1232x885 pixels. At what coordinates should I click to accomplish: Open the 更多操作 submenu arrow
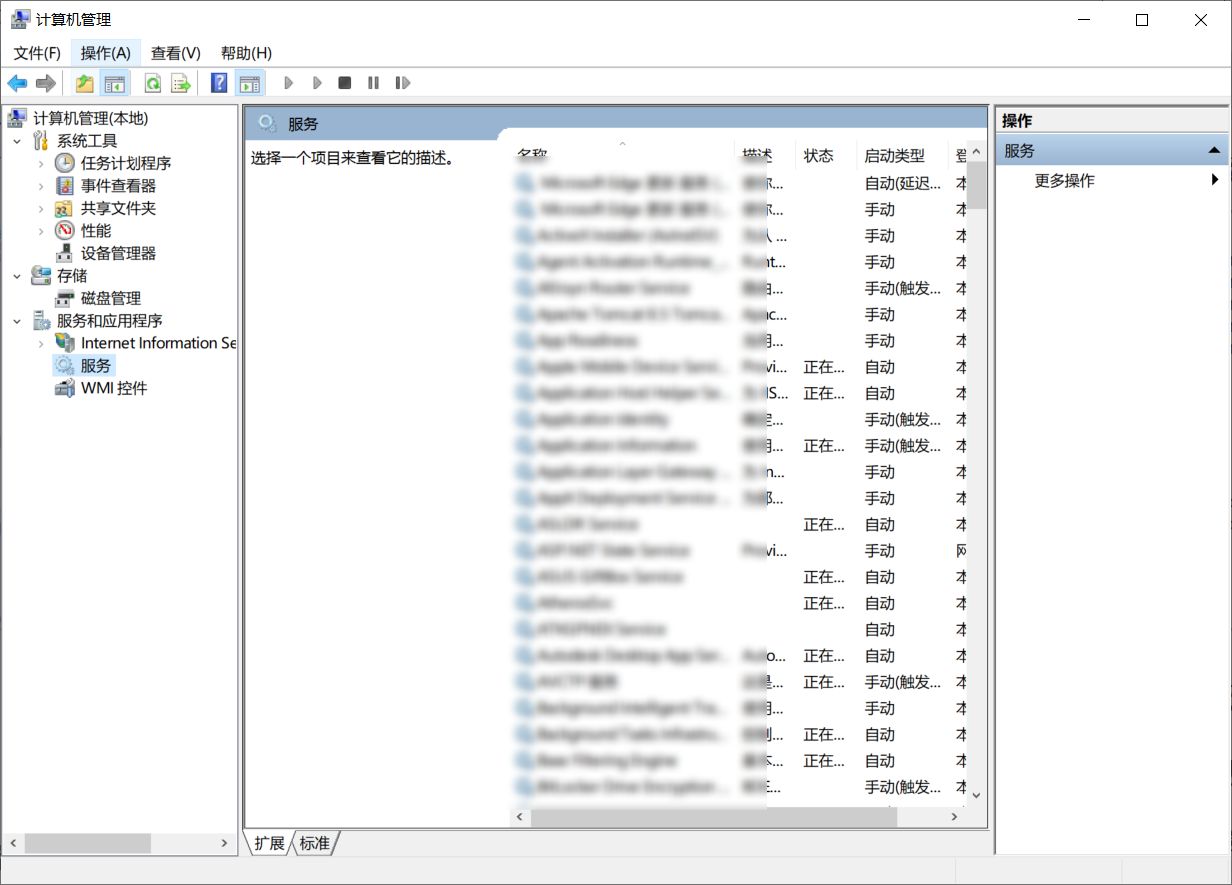click(1215, 181)
